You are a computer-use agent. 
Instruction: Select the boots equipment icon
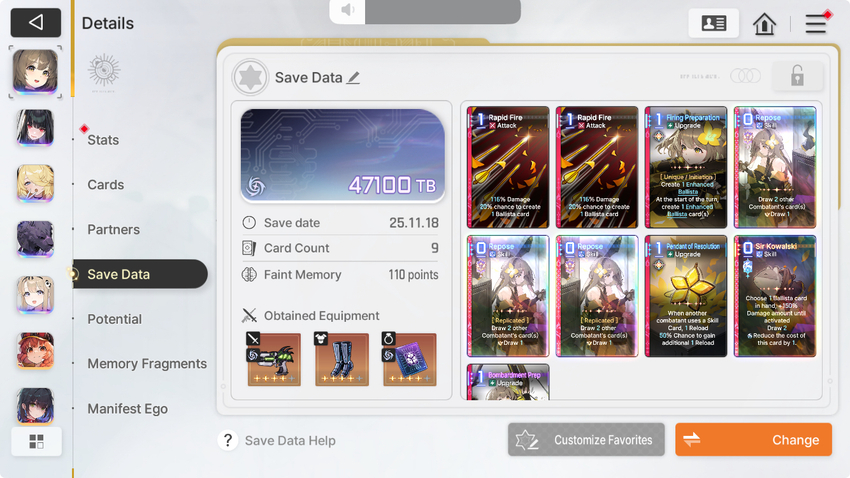[342, 359]
